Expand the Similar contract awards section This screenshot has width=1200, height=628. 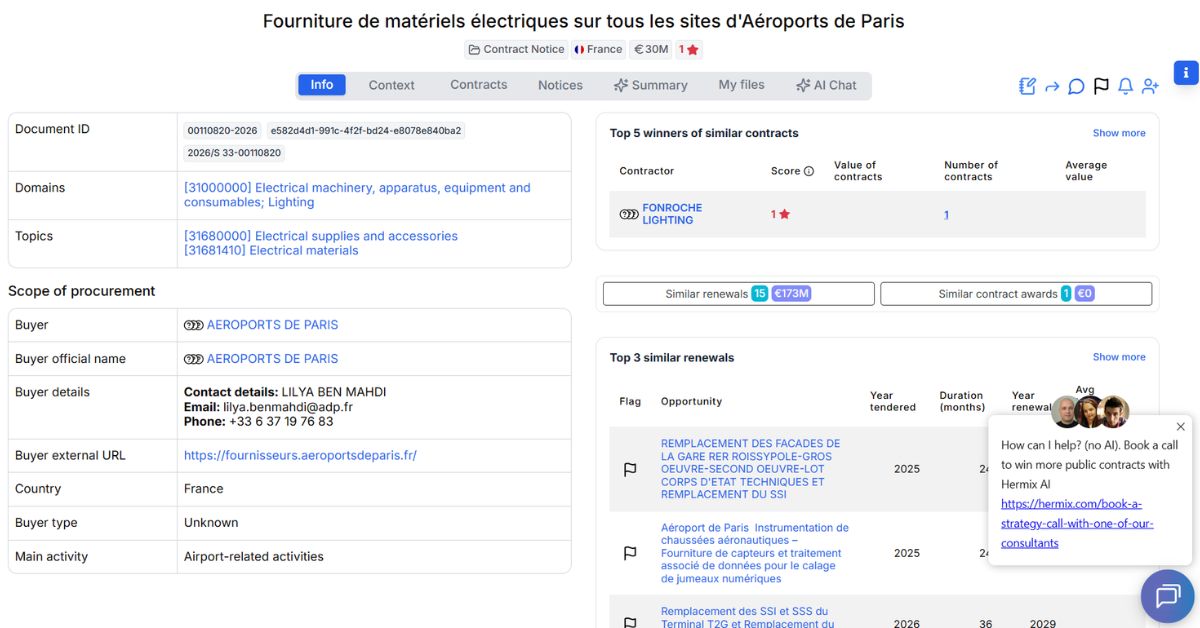[1015, 293]
